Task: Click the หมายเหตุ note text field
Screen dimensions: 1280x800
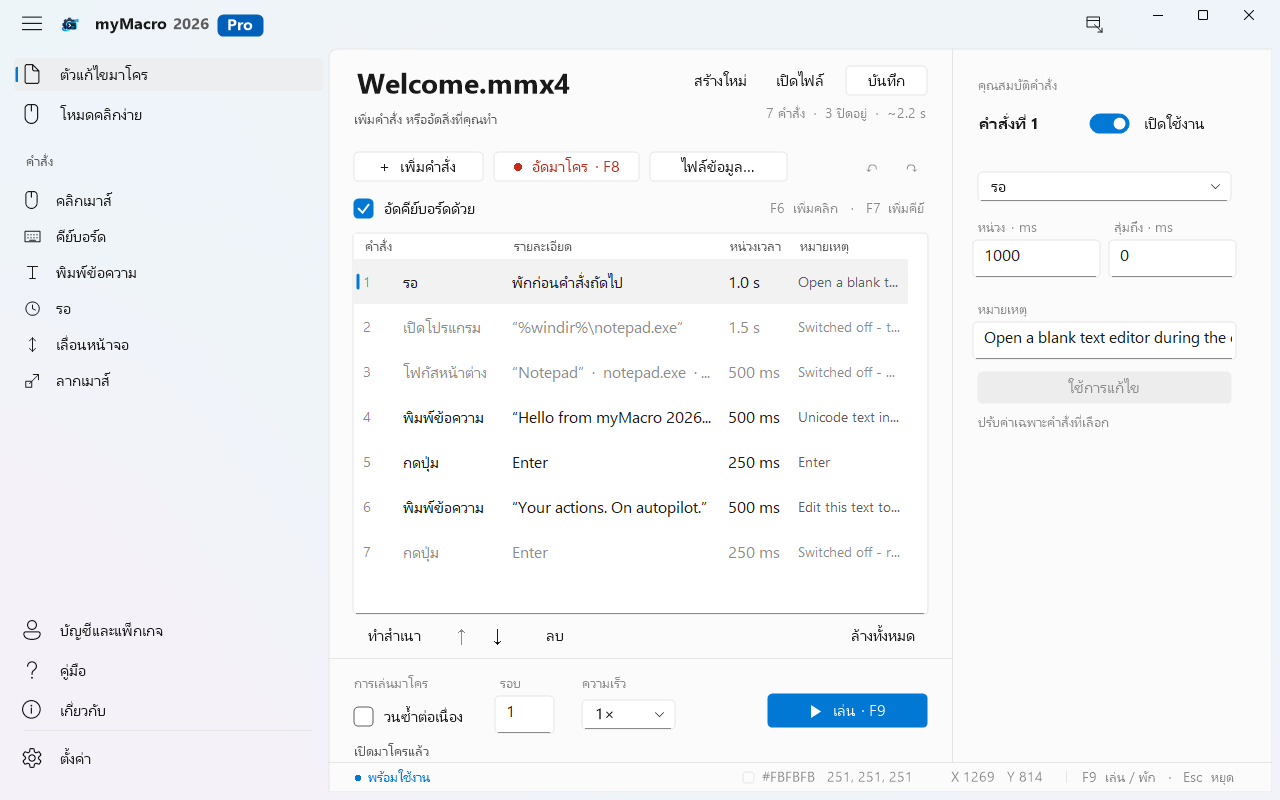Action: pos(1105,339)
